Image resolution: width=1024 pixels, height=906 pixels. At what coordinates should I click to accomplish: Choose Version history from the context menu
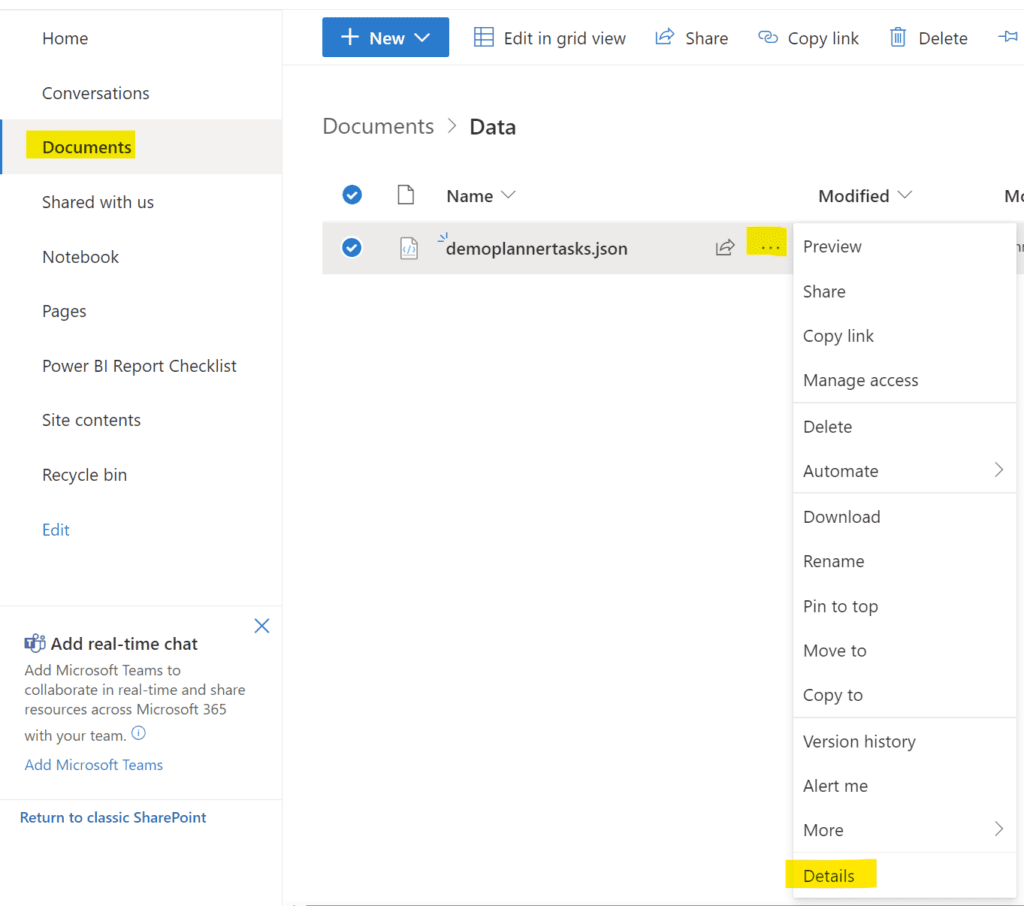click(858, 741)
